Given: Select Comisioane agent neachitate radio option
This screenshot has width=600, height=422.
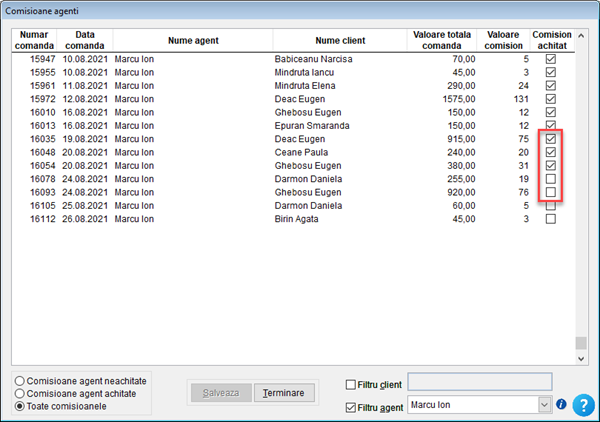Looking at the screenshot, I should [x=21, y=381].
